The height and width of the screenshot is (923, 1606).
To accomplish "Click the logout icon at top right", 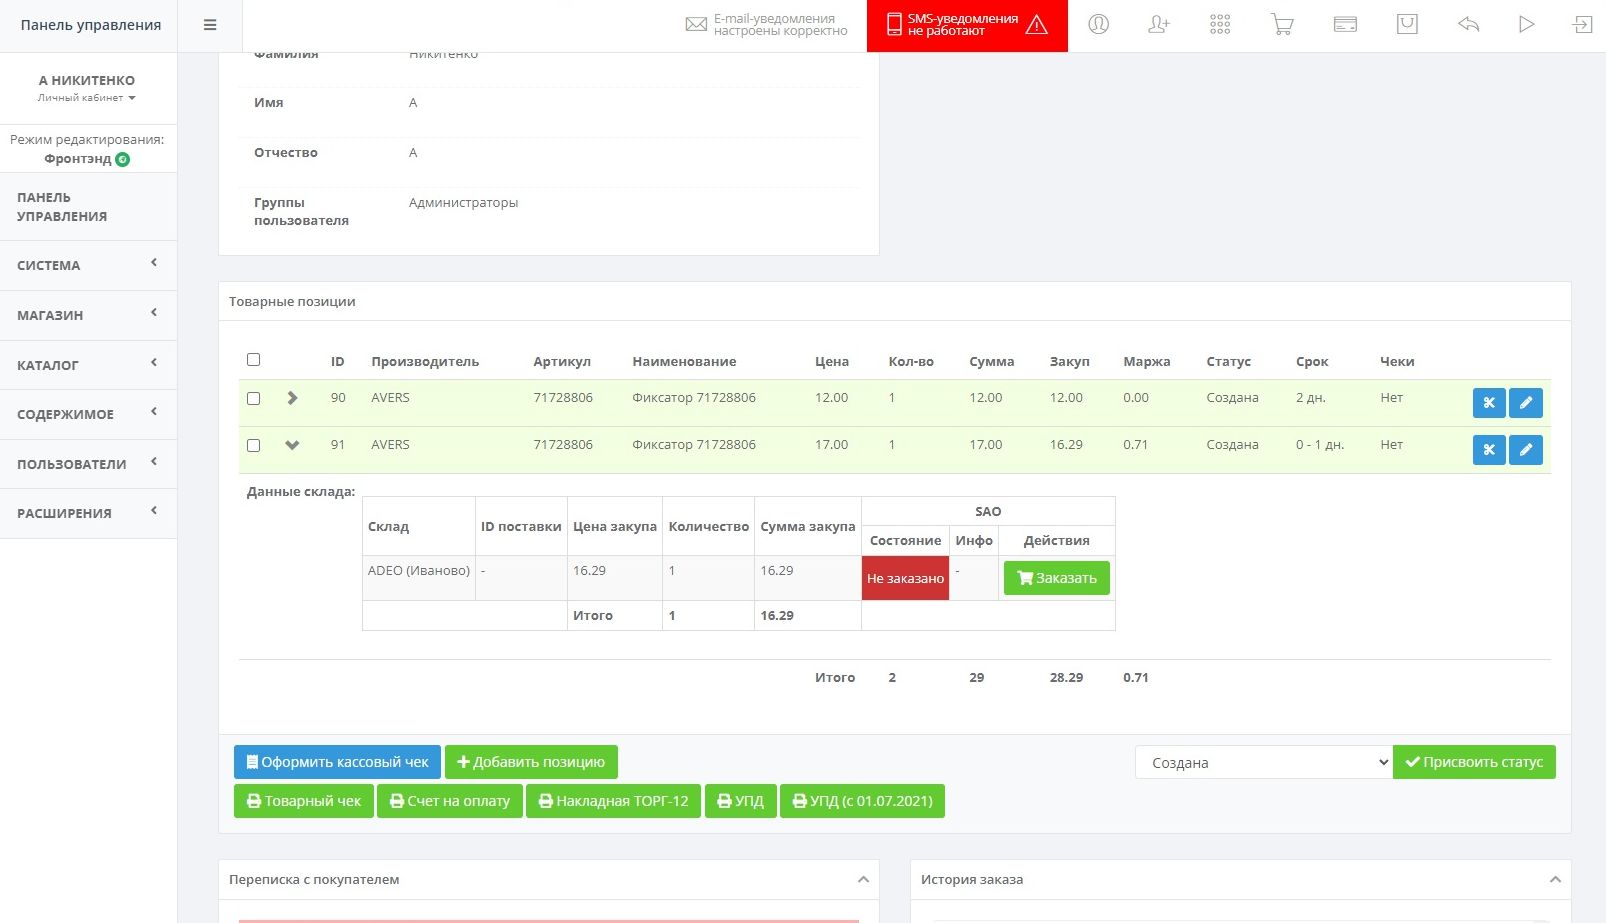I will click(x=1582, y=25).
